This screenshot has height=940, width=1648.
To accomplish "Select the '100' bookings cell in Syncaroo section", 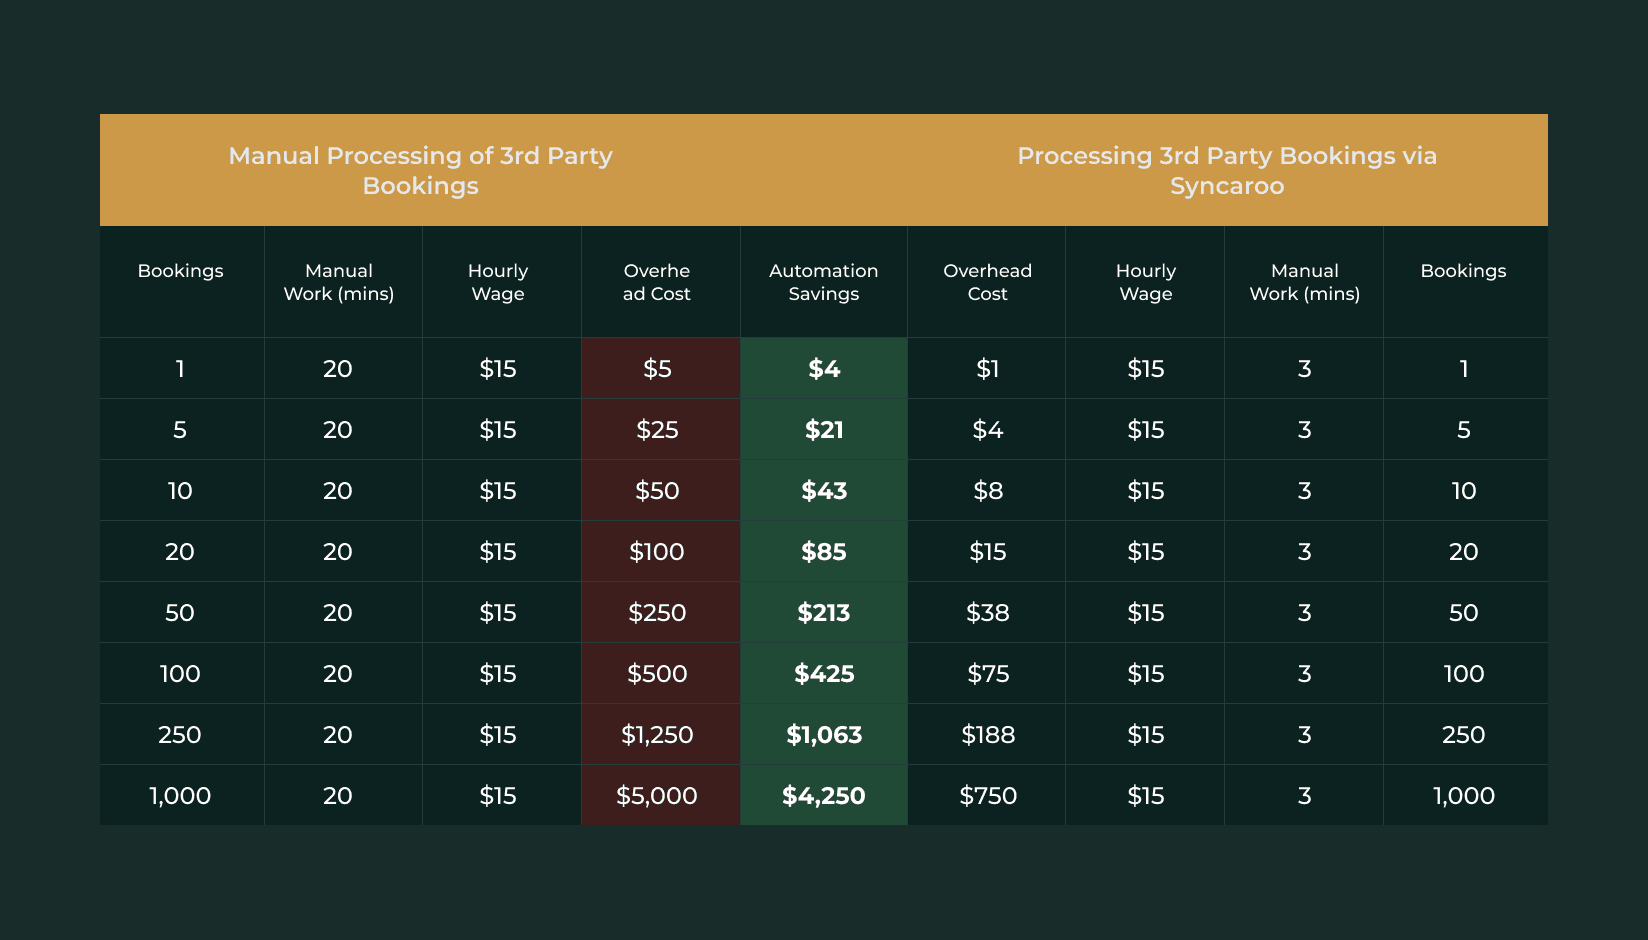I will pos(1464,674).
